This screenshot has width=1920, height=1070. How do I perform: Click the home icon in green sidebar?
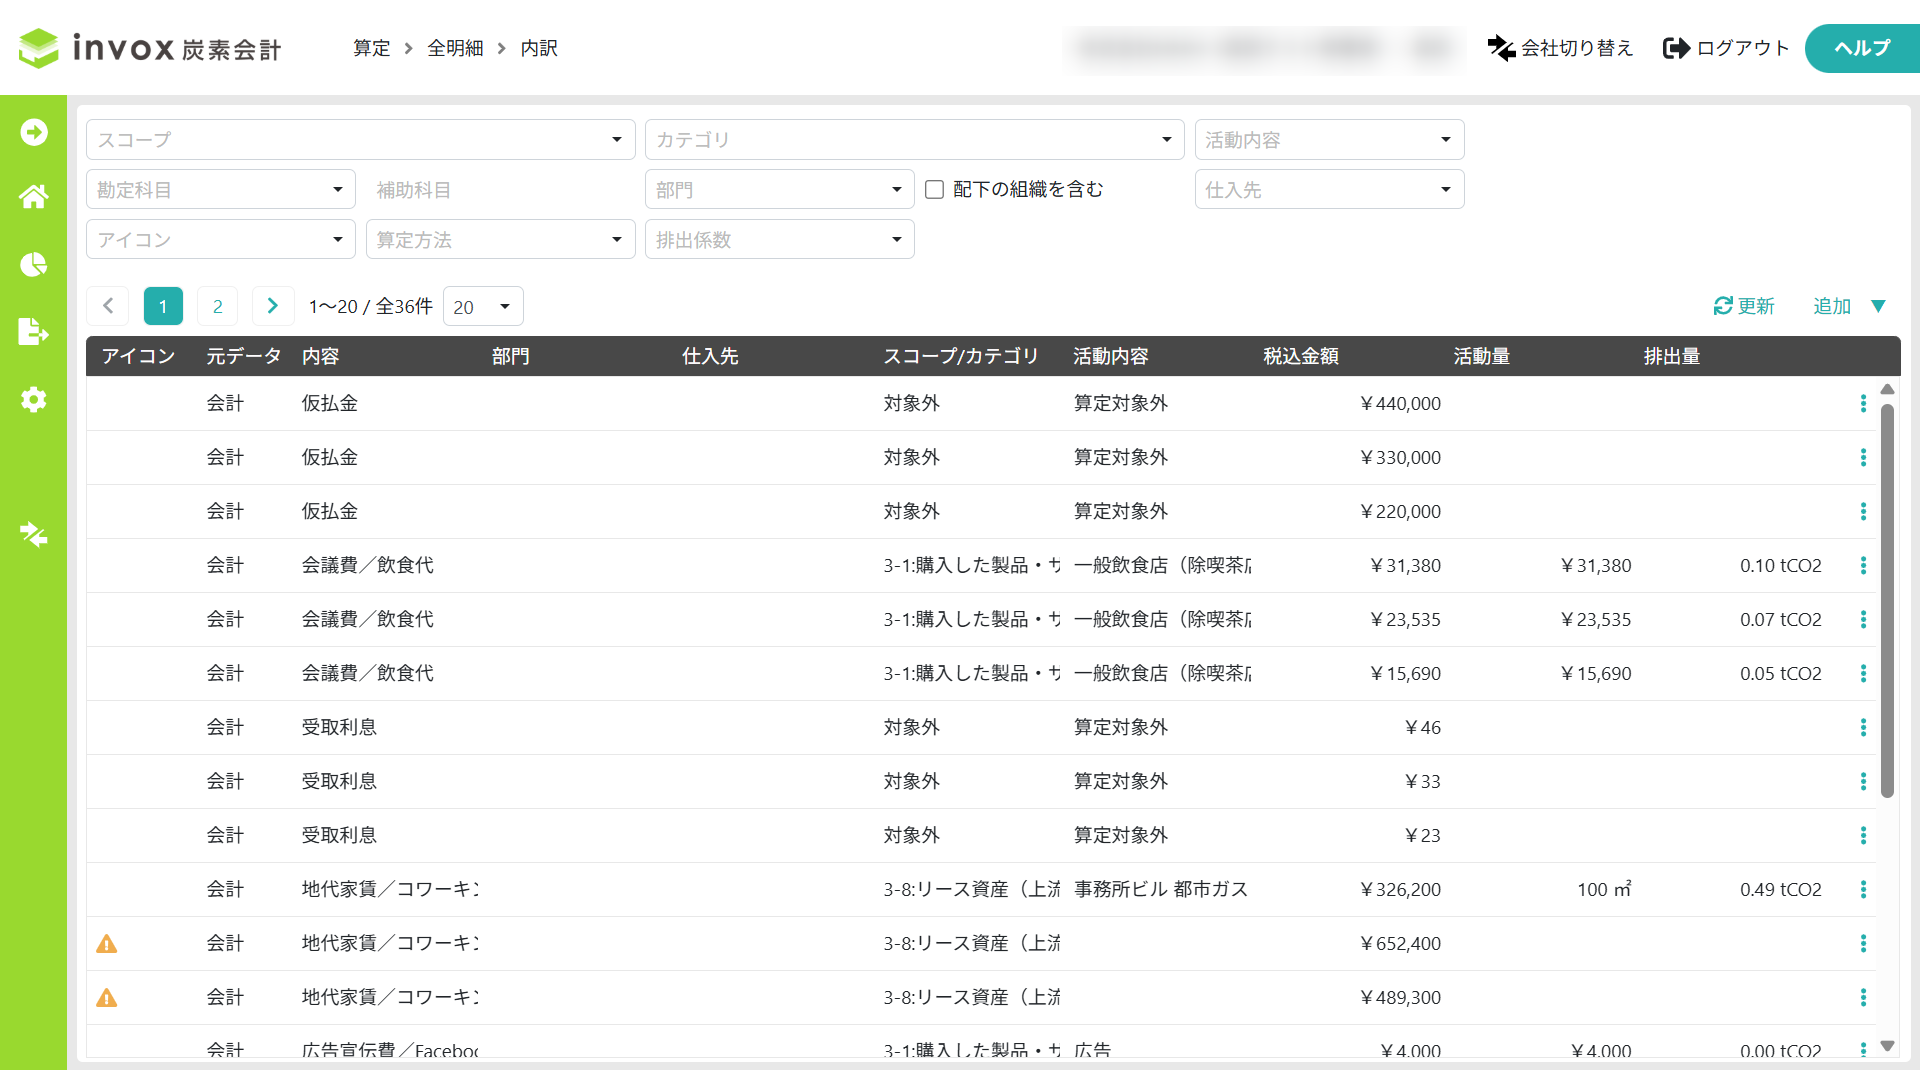(33, 197)
